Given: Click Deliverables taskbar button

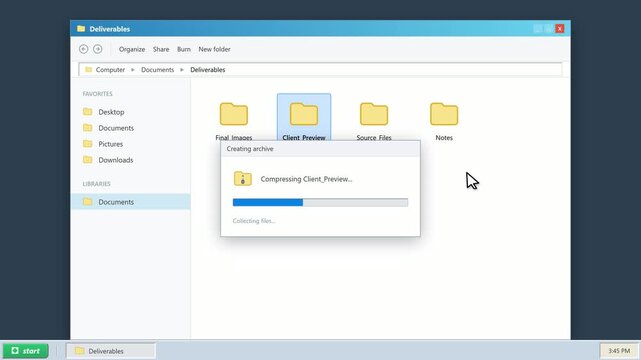Looking at the screenshot, I should click(111, 351).
